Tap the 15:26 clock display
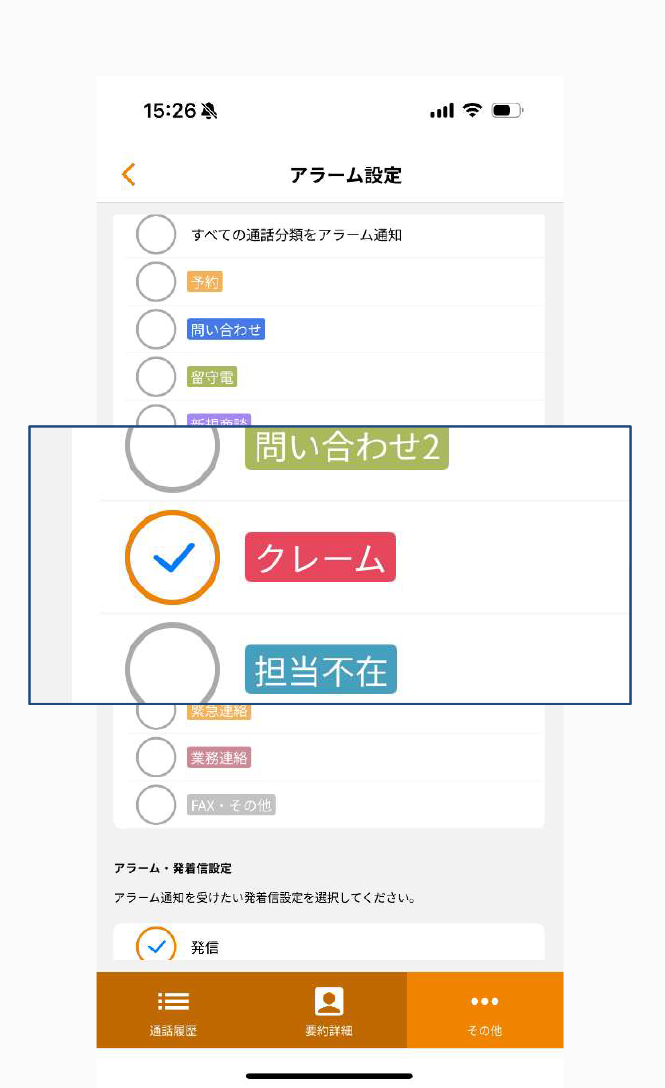 [x=172, y=111]
